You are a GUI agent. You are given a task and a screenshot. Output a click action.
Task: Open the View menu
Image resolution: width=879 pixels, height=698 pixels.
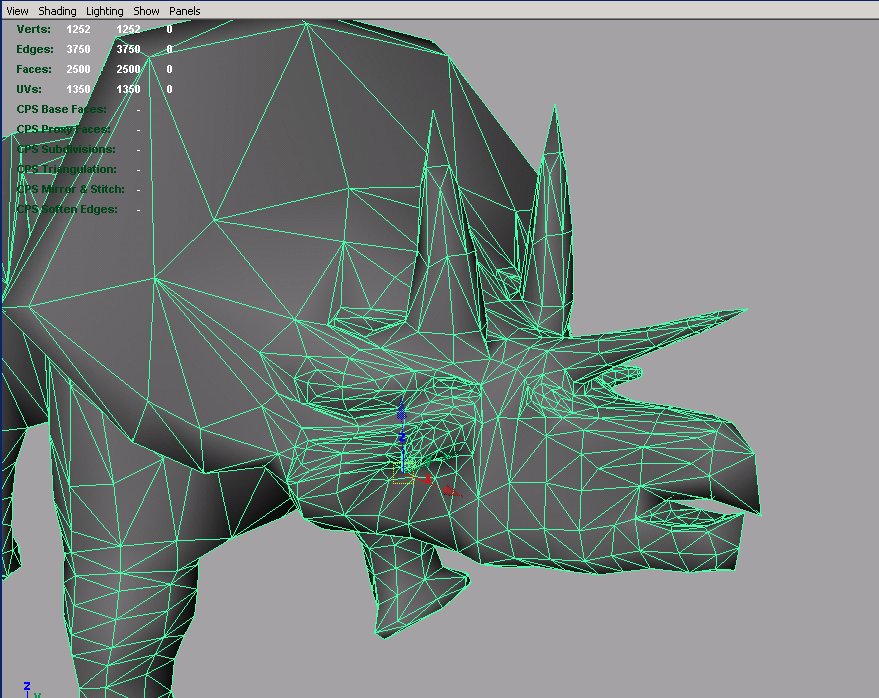[17, 11]
